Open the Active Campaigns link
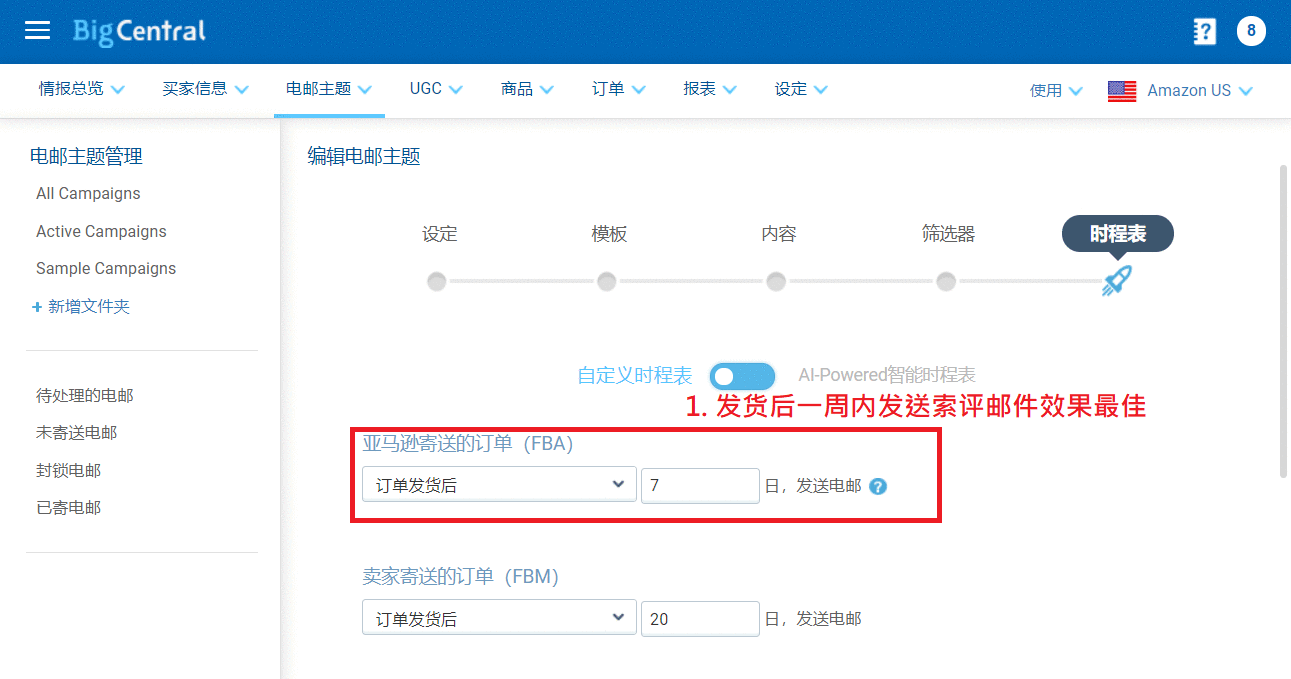 click(101, 231)
